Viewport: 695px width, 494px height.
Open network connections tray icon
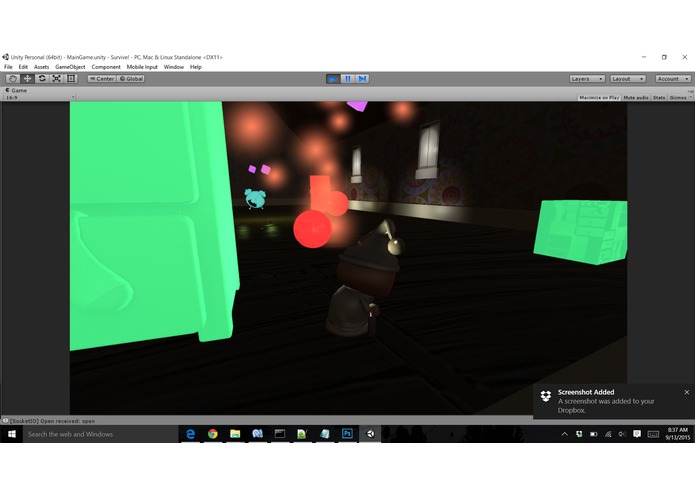[x=608, y=434]
